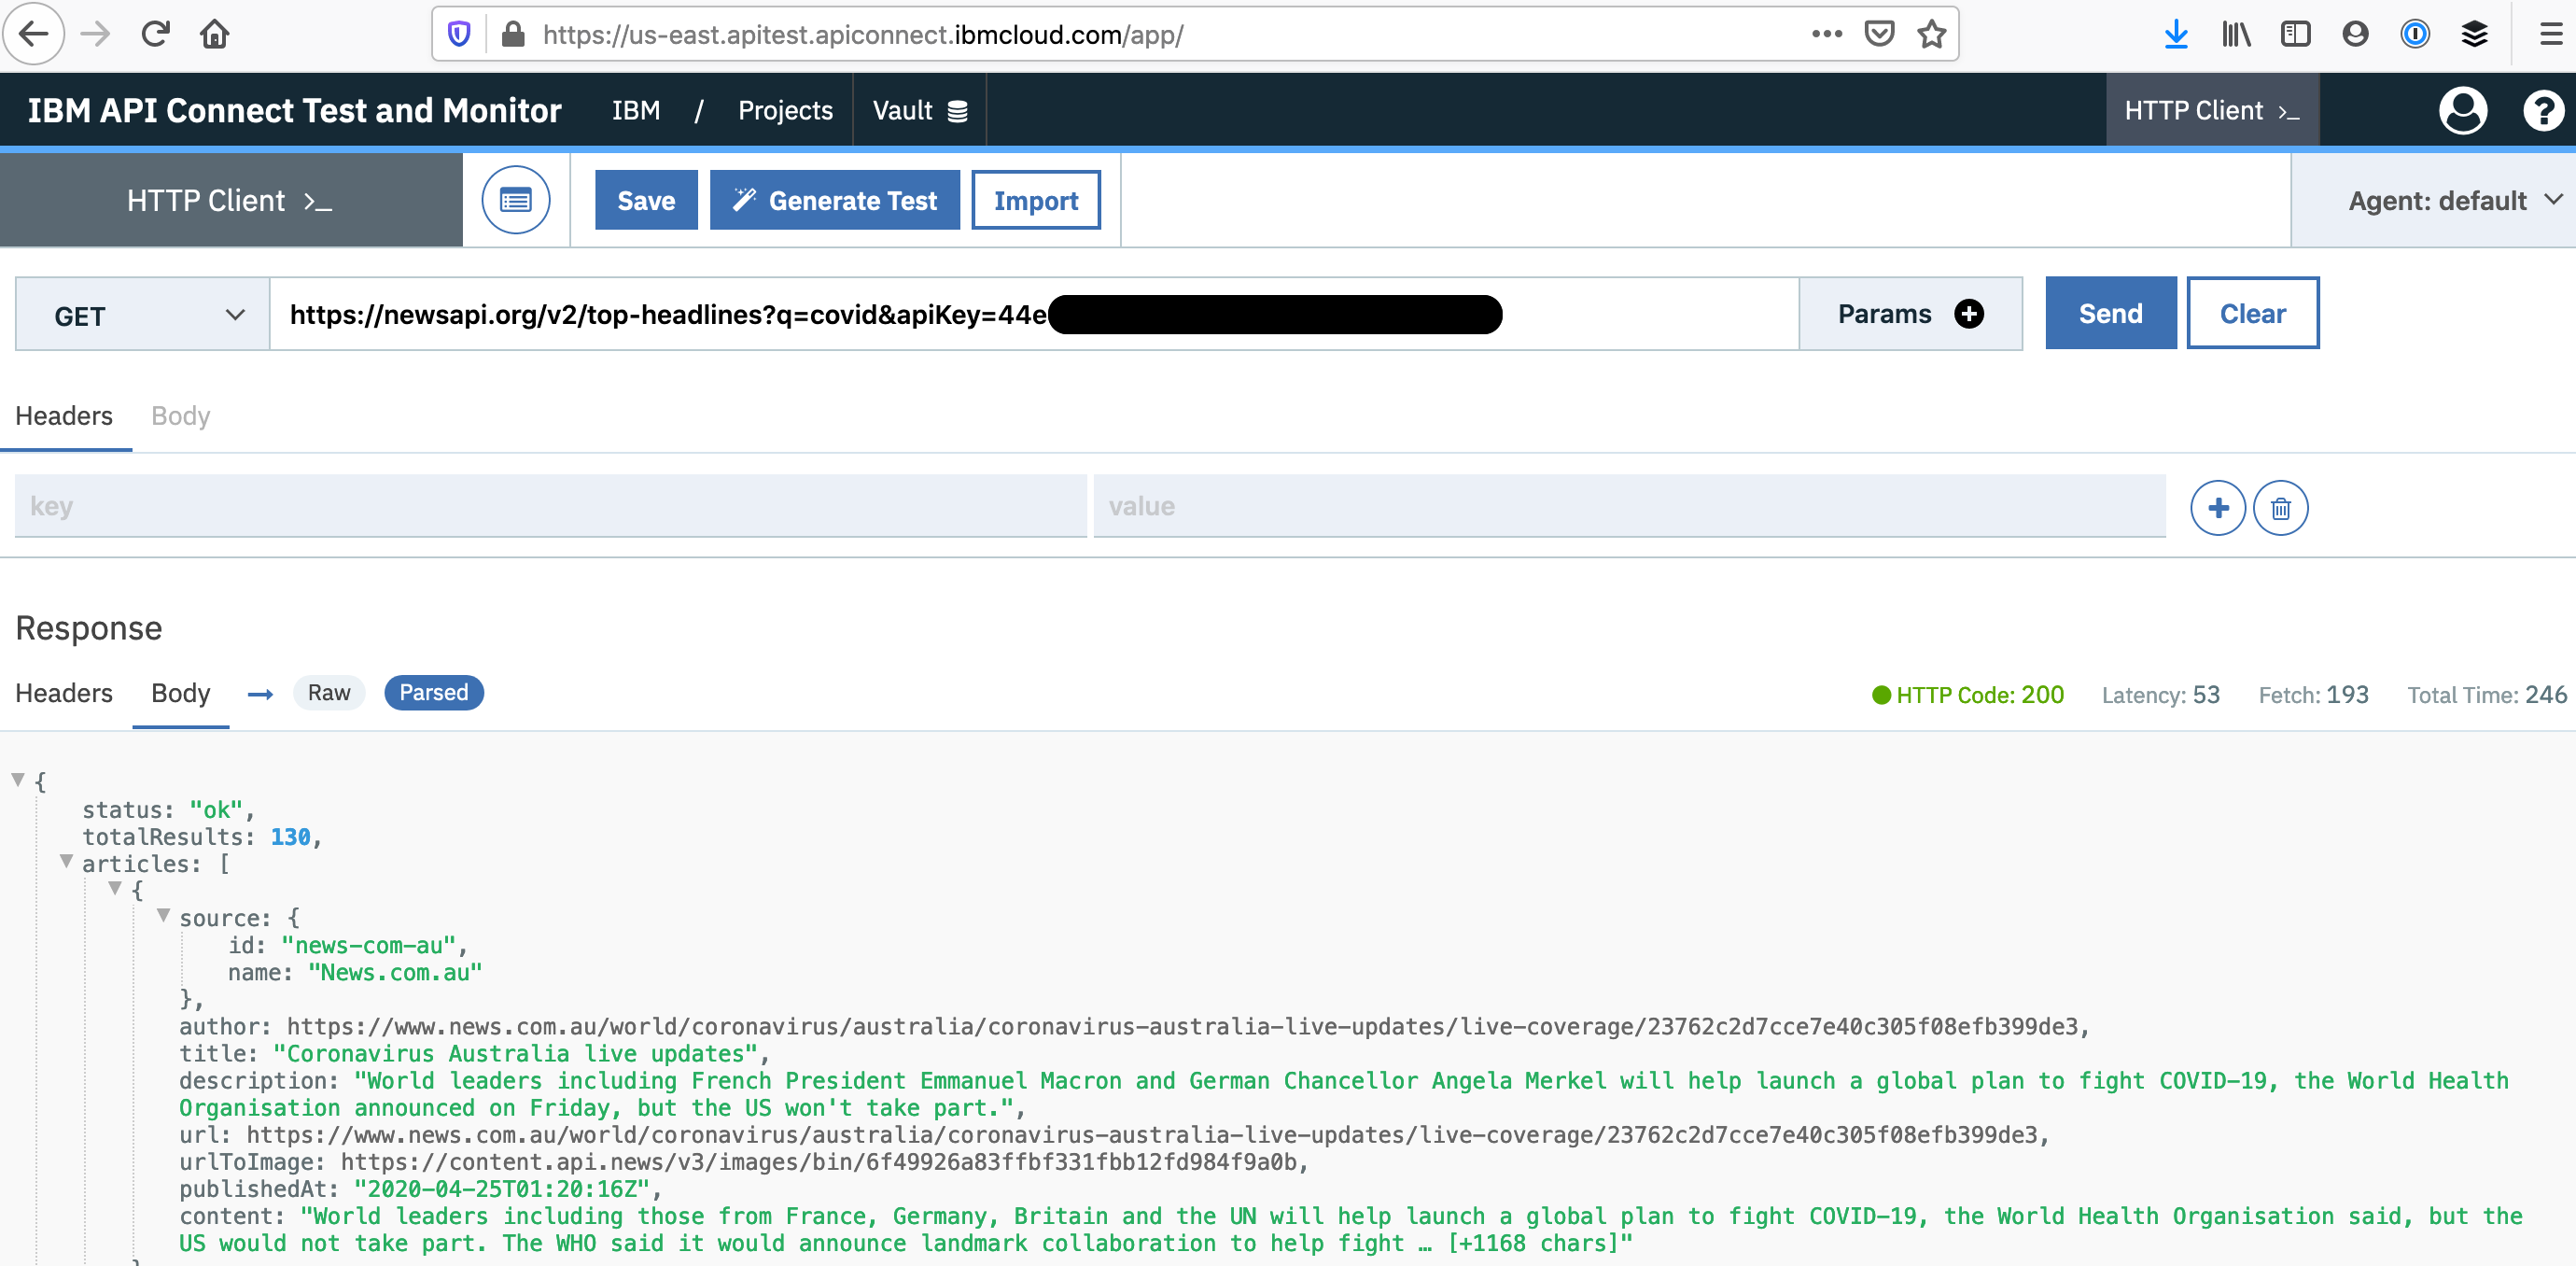
Task: Switch response body to Raw view
Action: click(329, 693)
